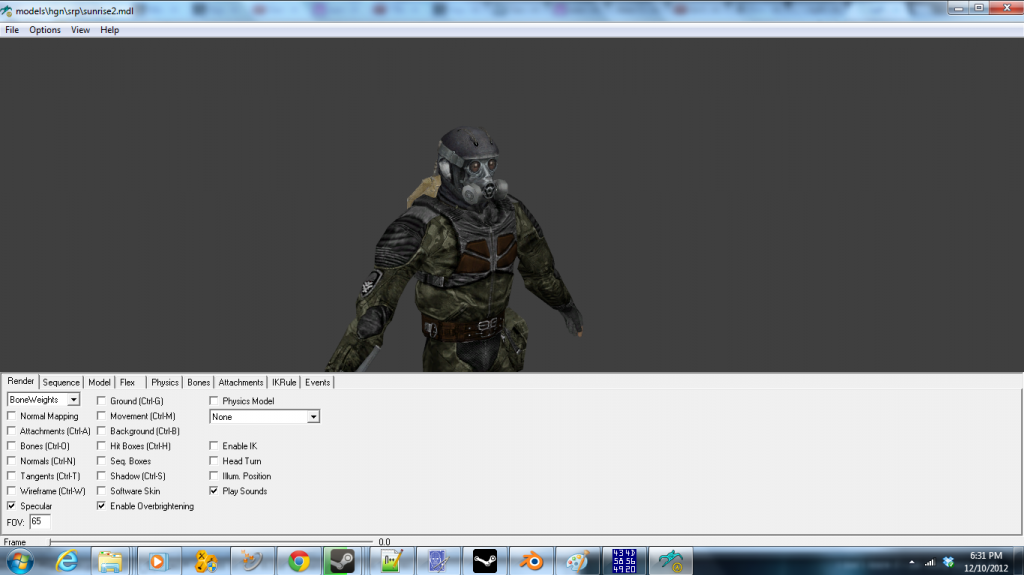Open the green notepad chart taskbar icon
This screenshot has width=1024, height=575.
click(391, 561)
